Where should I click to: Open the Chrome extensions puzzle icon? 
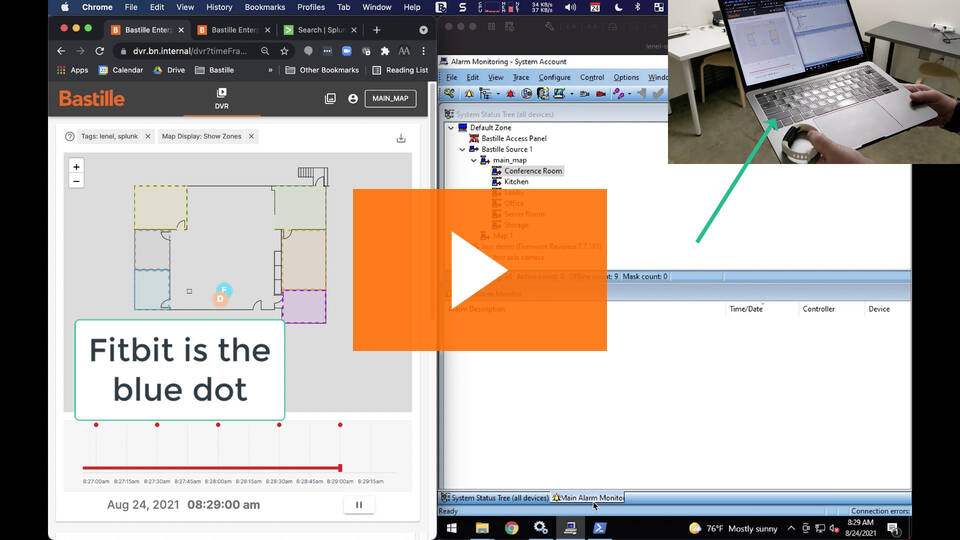tap(385, 51)
